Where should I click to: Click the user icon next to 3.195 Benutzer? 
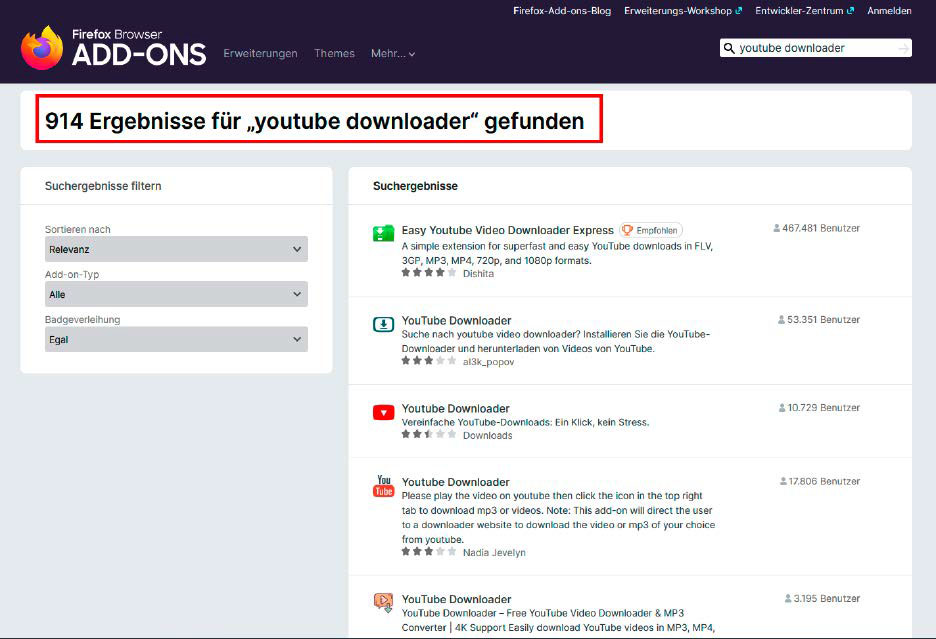787,598
